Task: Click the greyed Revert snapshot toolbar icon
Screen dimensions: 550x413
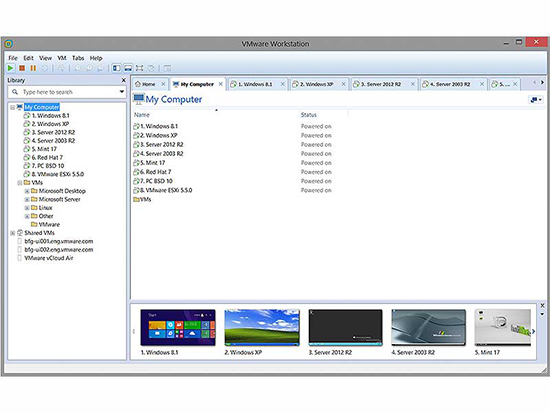Action: pos(89,68)
